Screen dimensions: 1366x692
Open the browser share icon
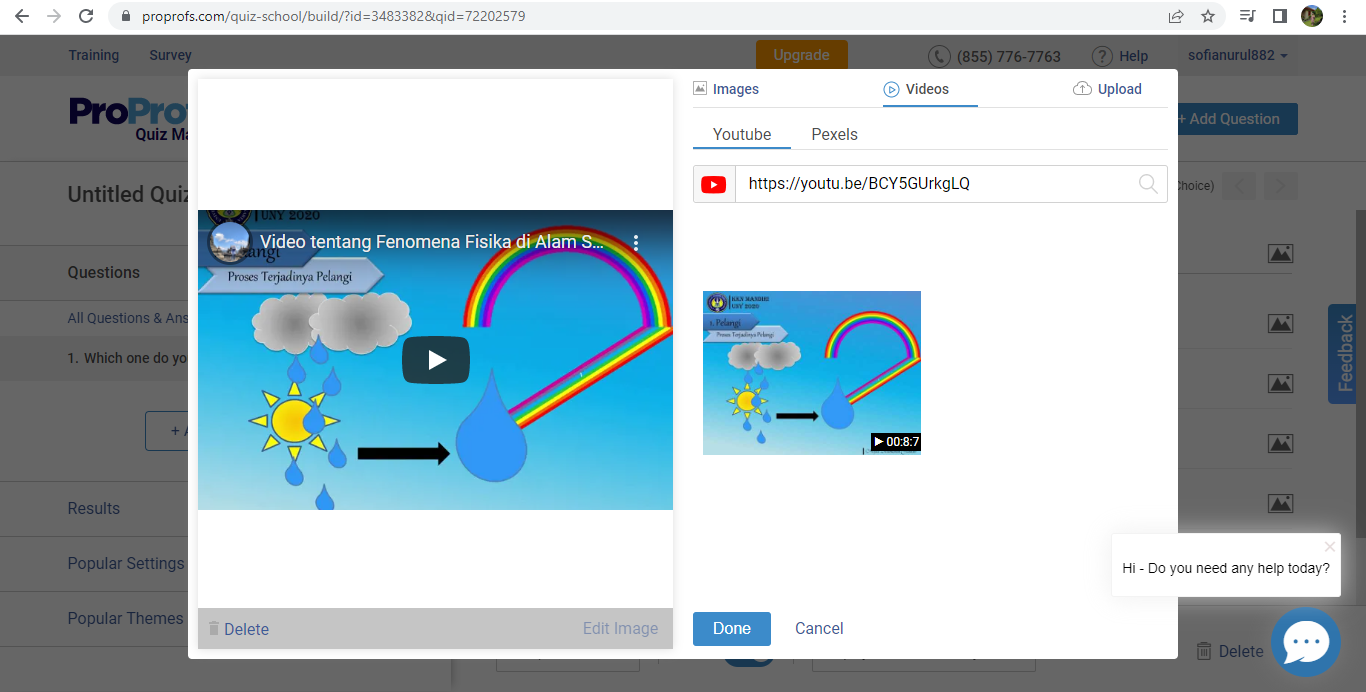[x=1176, y=16]
